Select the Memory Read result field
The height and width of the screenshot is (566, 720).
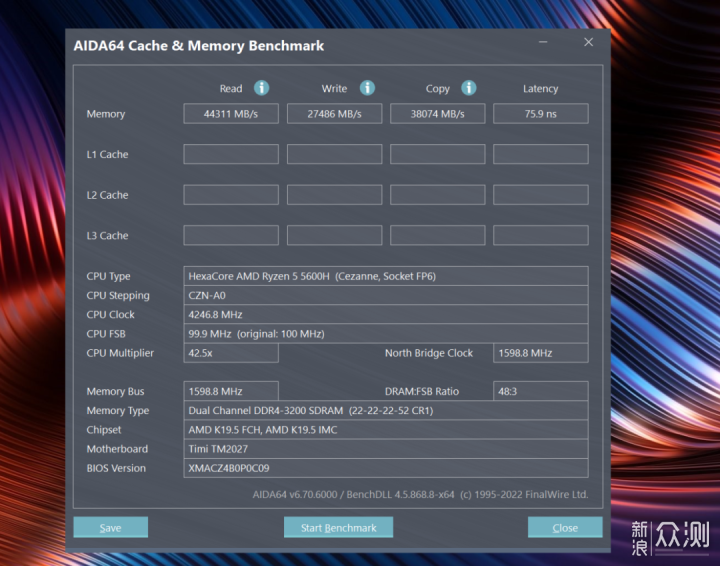[x=231, y=114]
